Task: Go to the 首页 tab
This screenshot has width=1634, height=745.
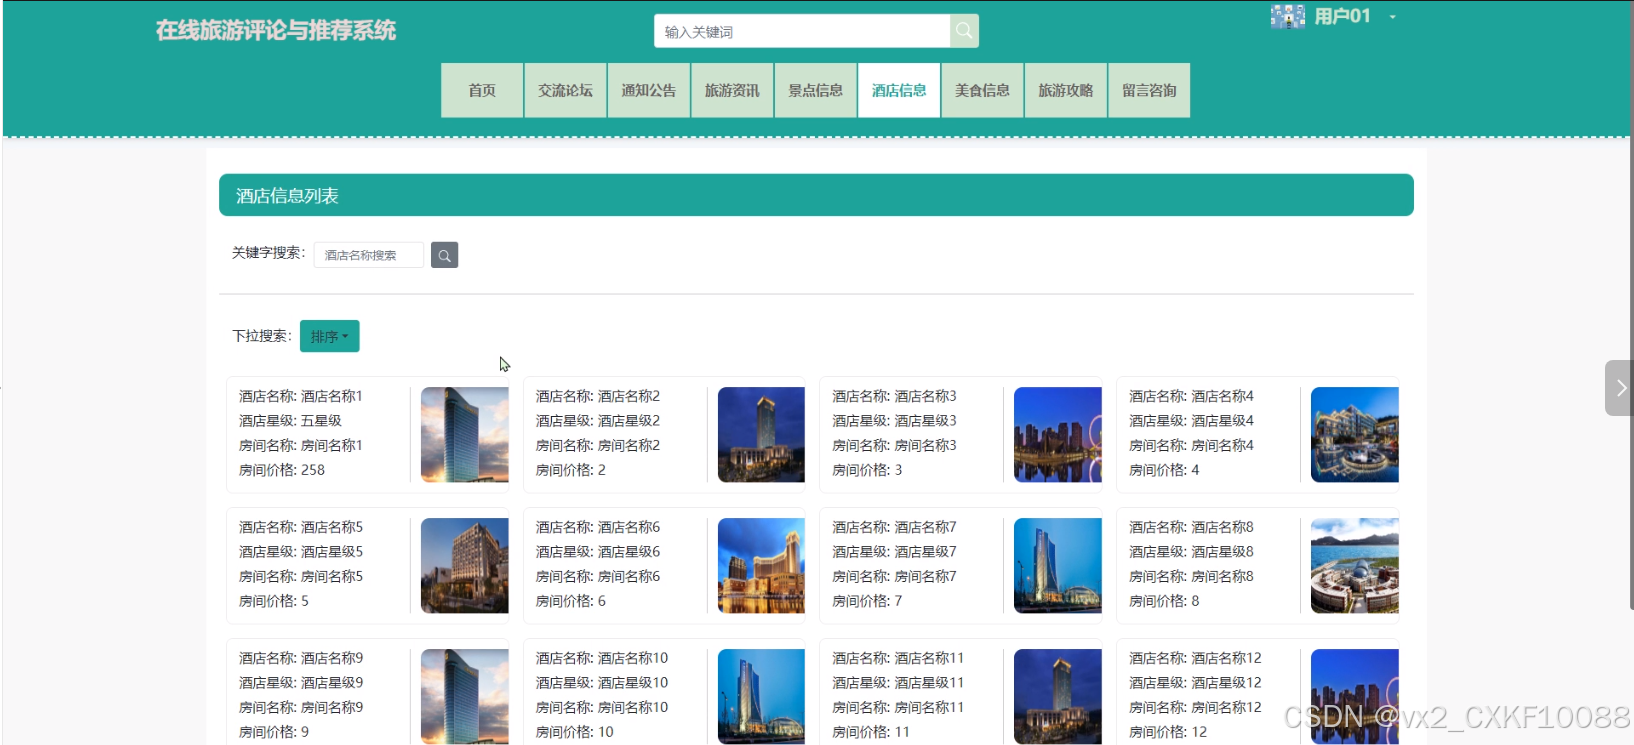Action: (x=482, y=91)
